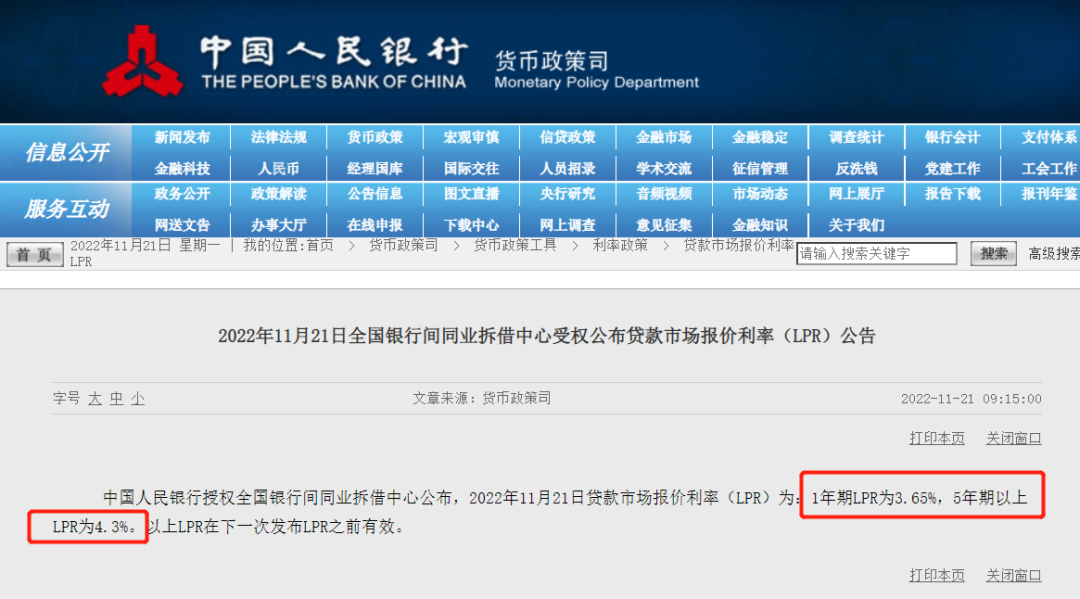The width and height of the screenshot is (1080, 599).
Task: Go to 征信管理 section
Action: pos(760,169)
